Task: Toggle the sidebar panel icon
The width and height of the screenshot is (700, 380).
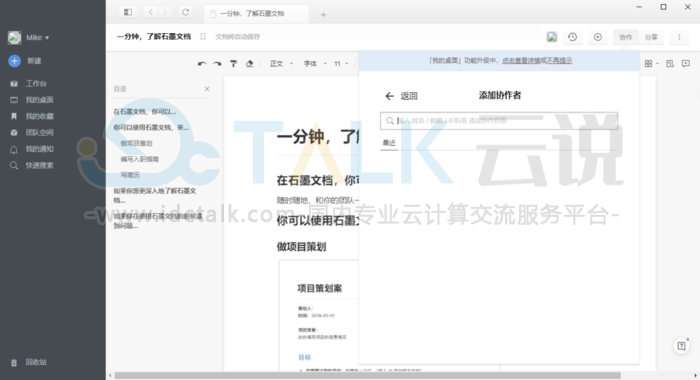Action: (128, 13)
